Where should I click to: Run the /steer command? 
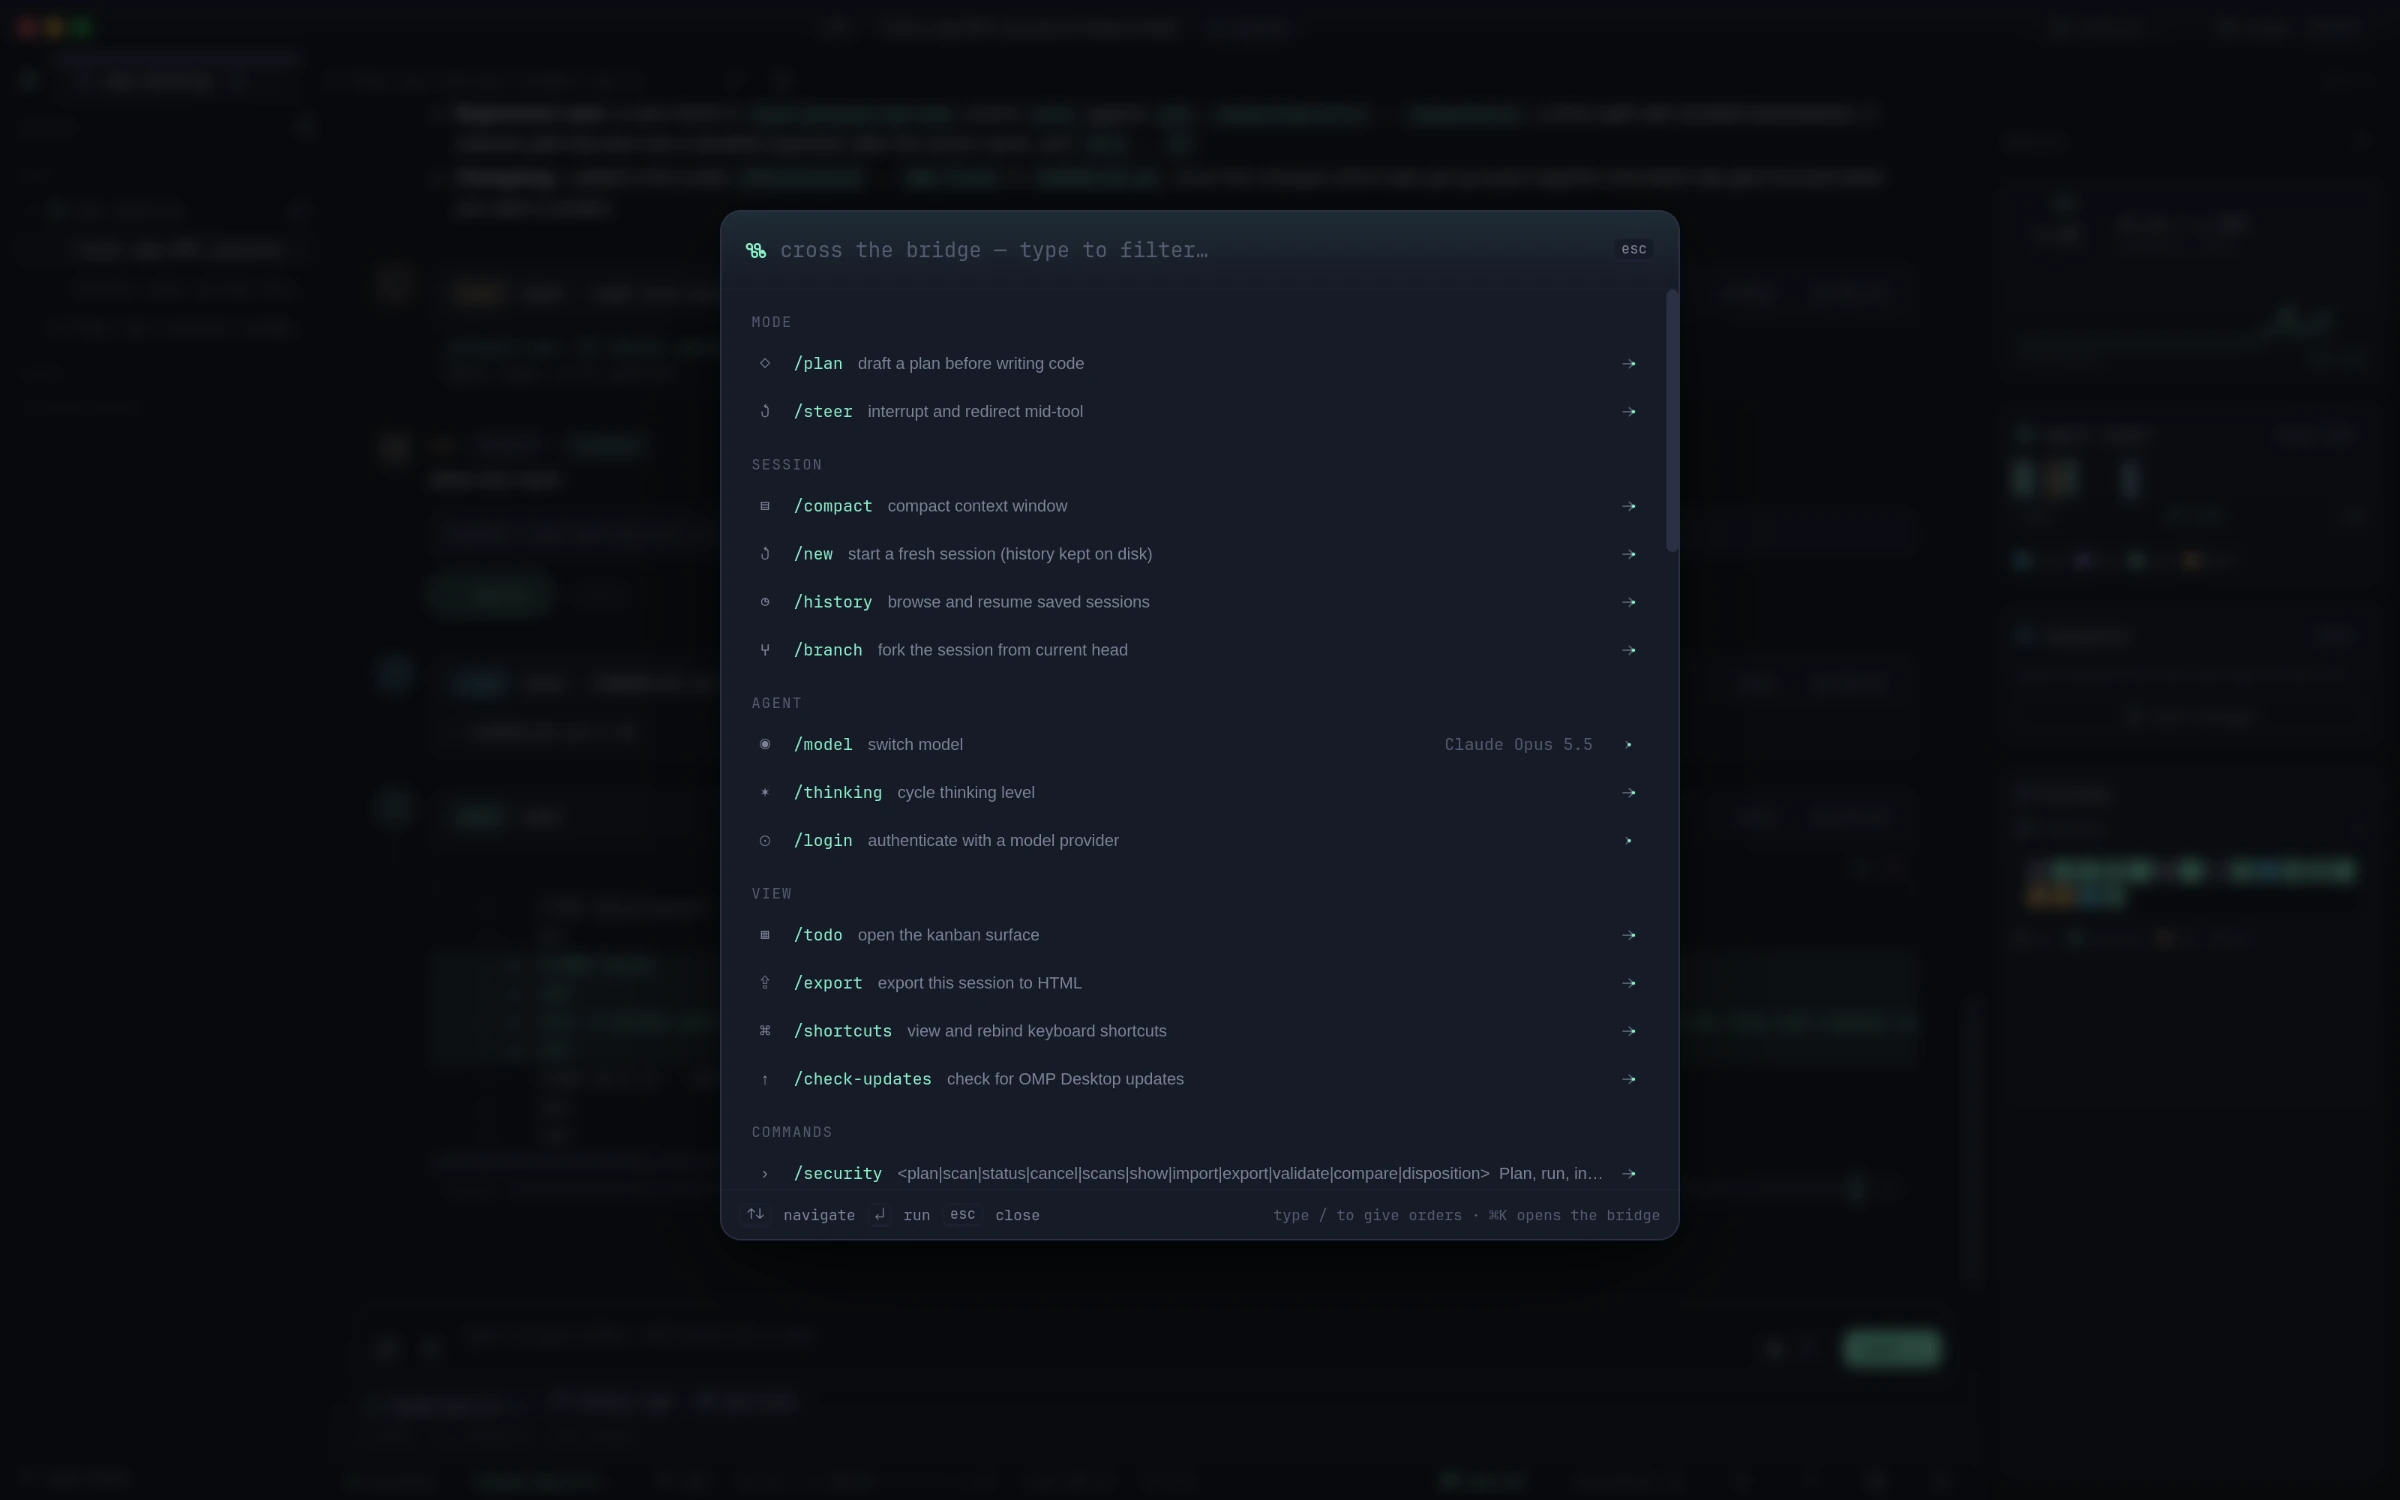pos(1198,412)
